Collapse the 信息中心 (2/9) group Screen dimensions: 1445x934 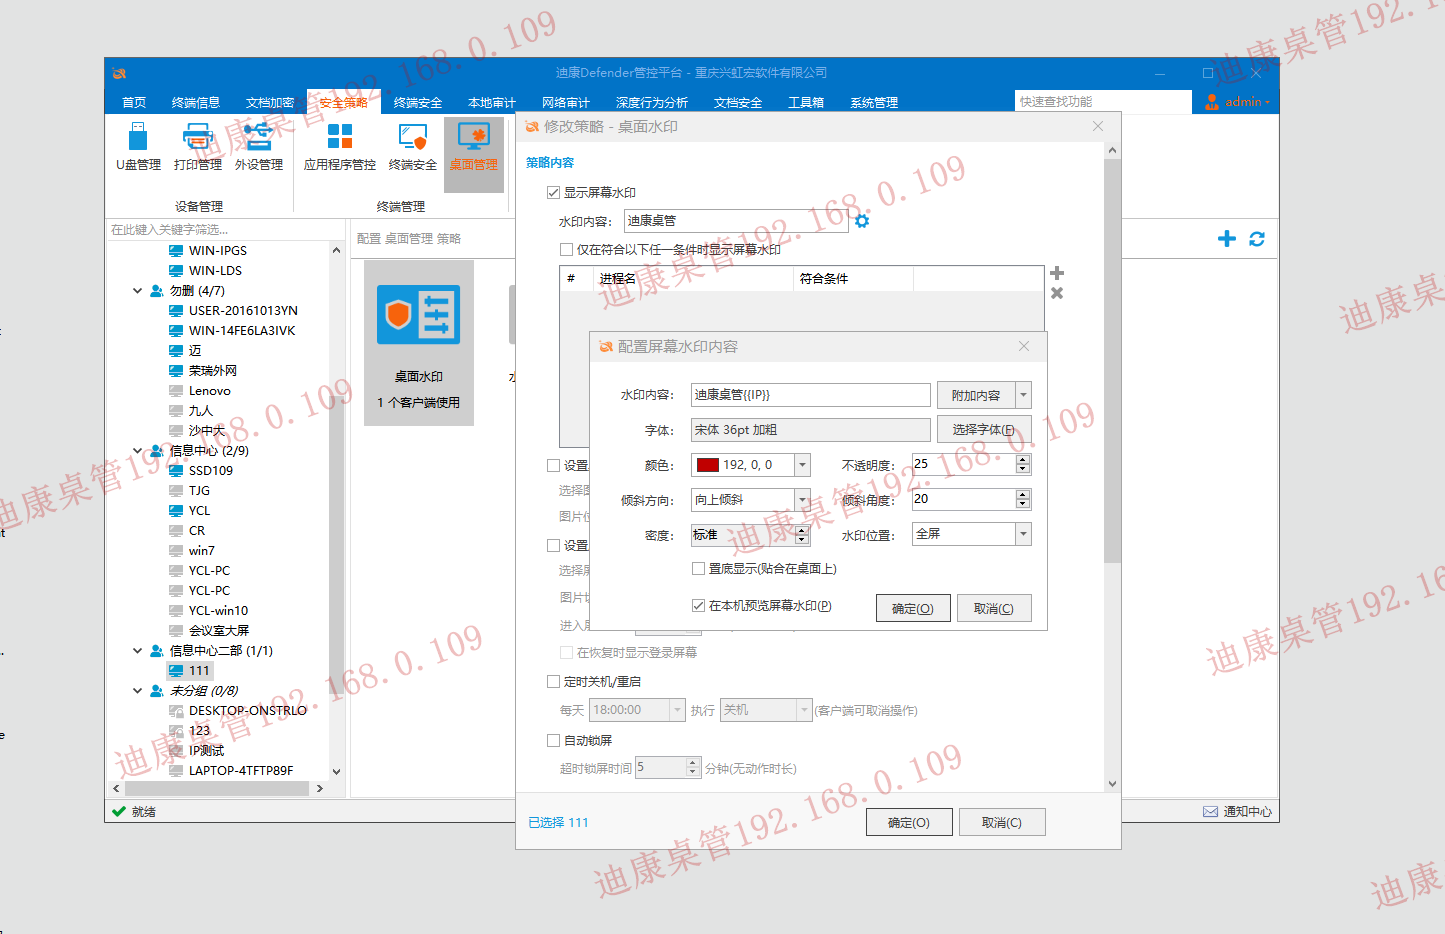137,451
